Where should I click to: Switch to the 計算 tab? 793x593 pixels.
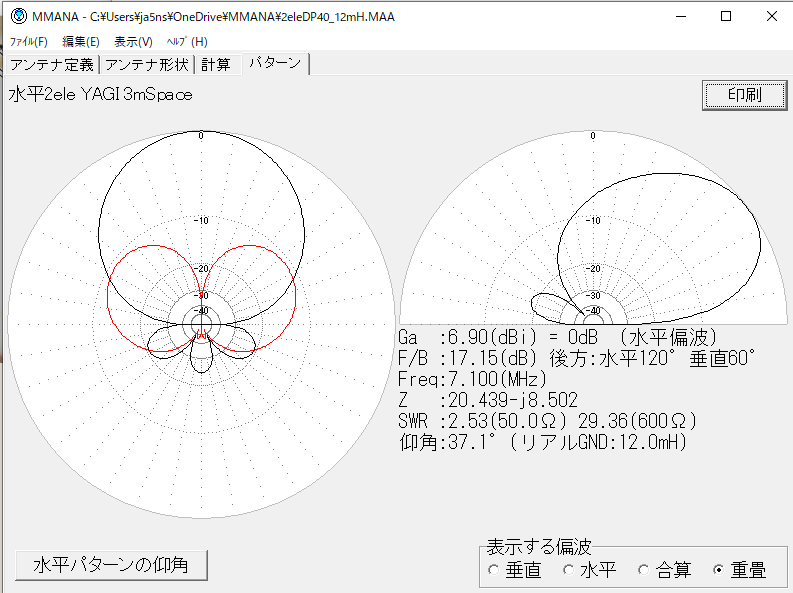click(216, 65)
